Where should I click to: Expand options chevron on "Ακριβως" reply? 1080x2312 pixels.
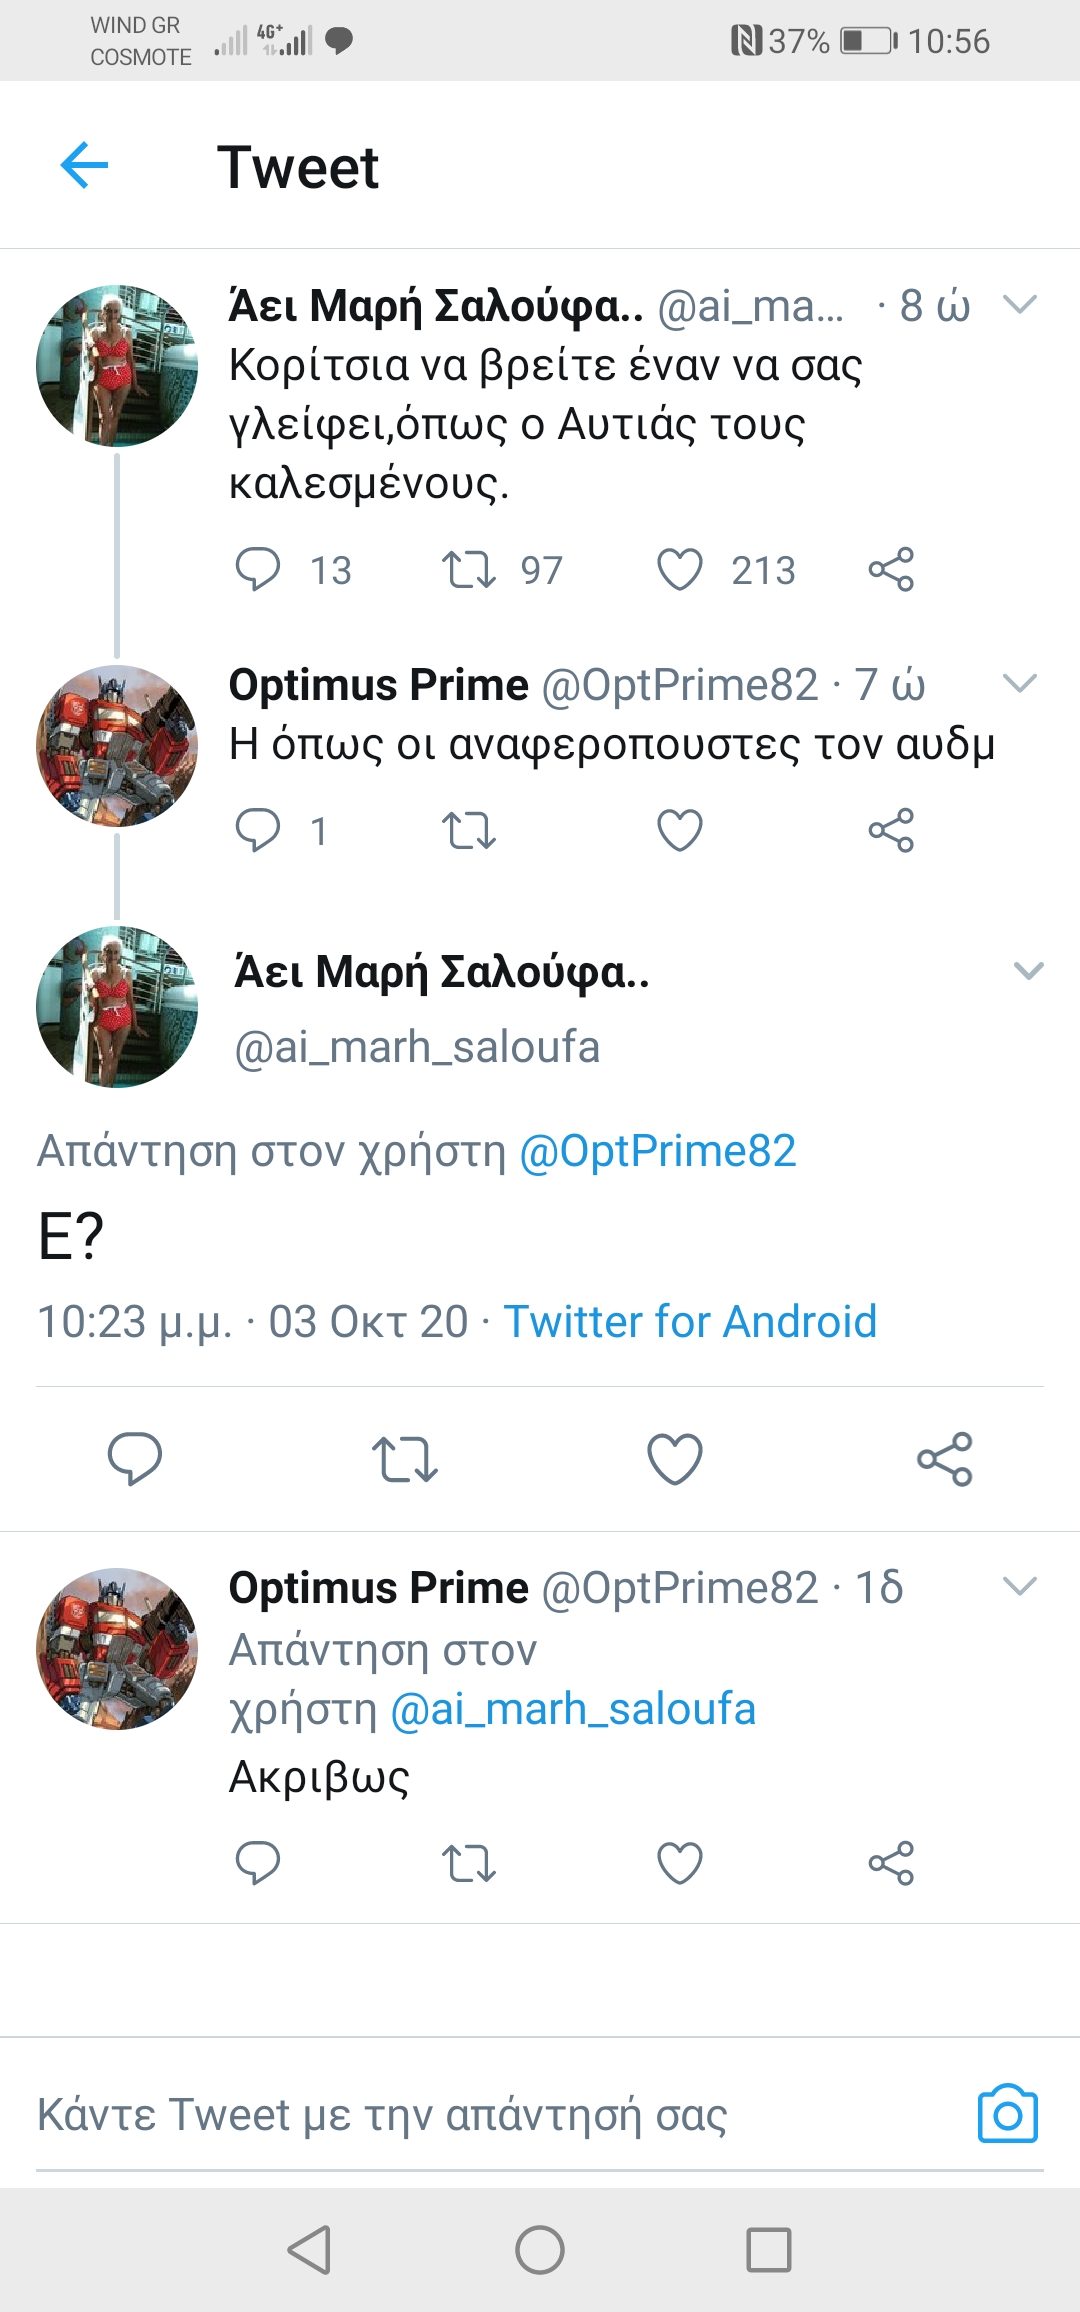[1019, 1586]
